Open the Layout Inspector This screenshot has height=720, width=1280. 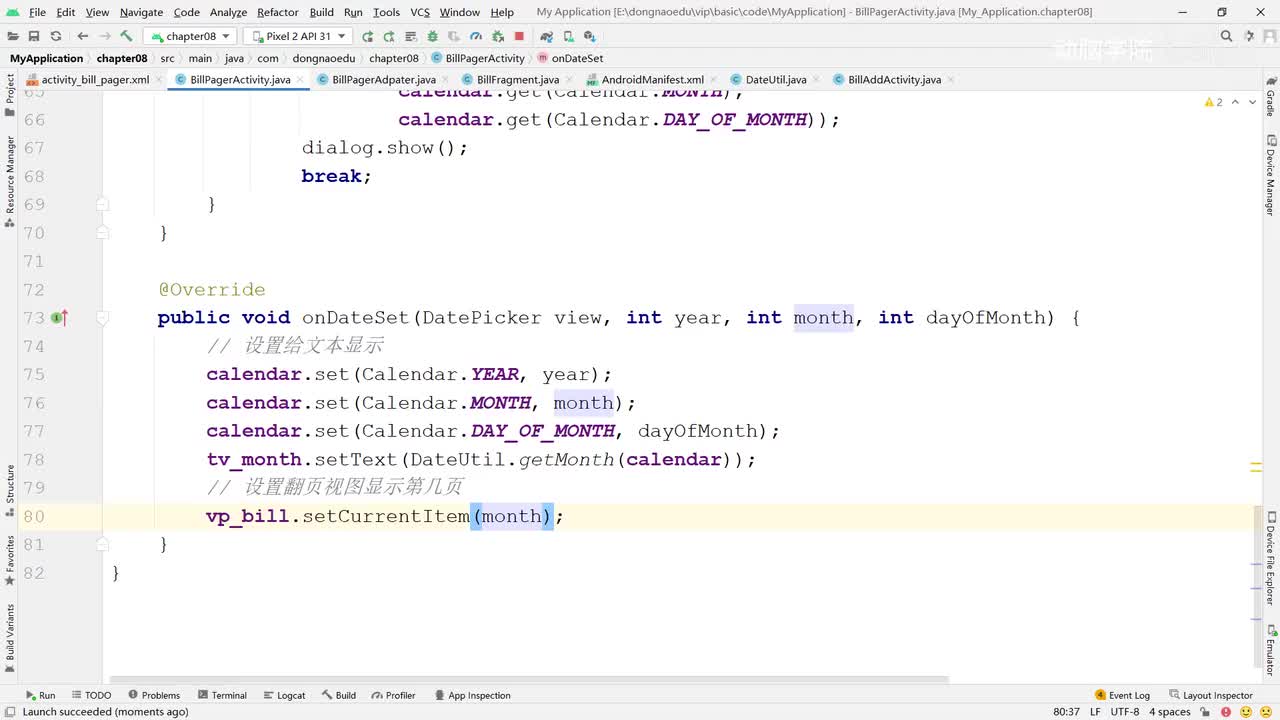[1210, 695]
